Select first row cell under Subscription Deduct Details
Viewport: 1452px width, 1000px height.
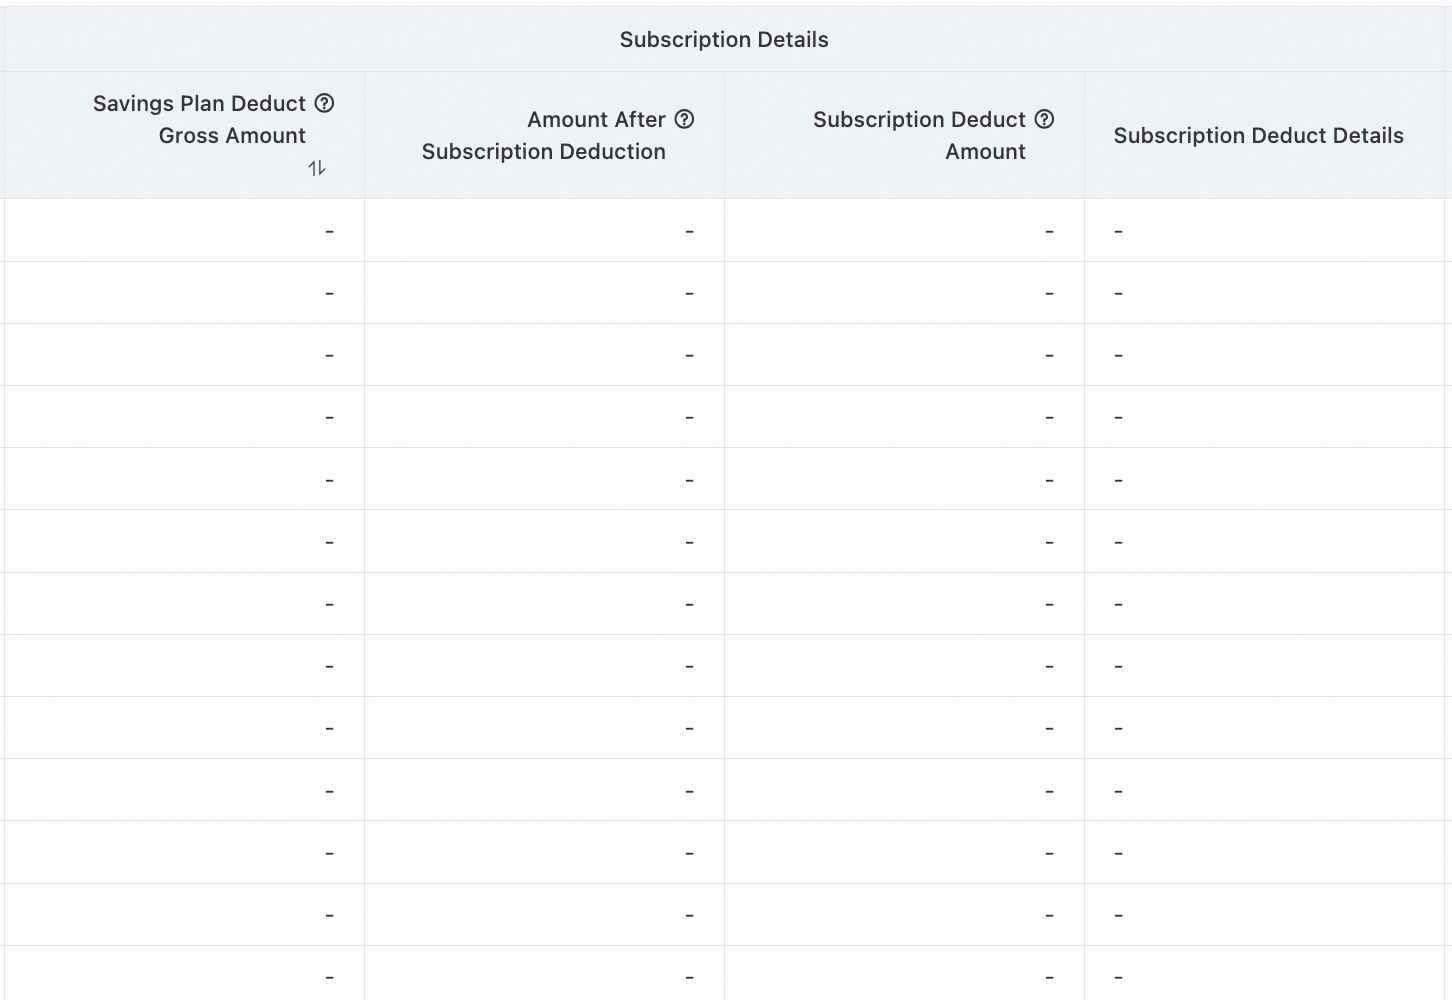click(x=1265, y=230)
